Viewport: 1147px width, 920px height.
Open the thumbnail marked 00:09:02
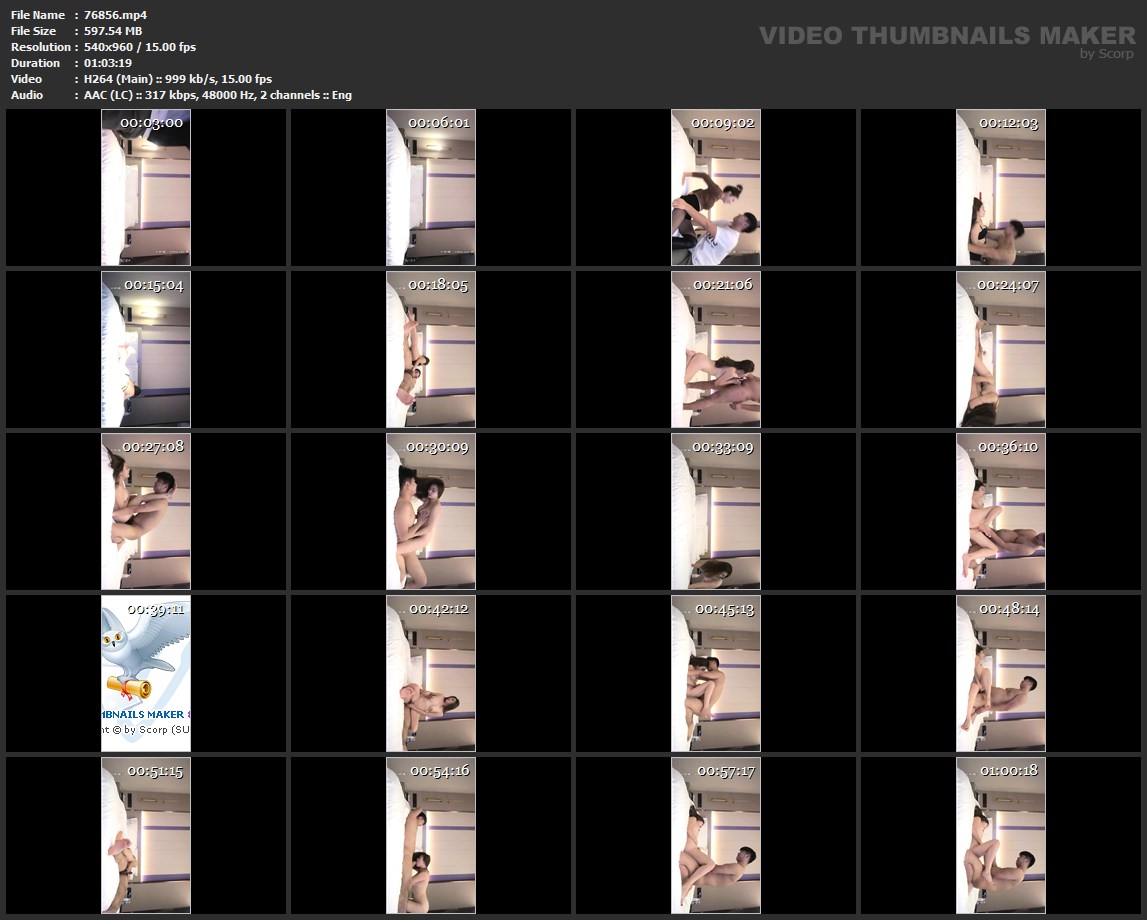(716, 188)
